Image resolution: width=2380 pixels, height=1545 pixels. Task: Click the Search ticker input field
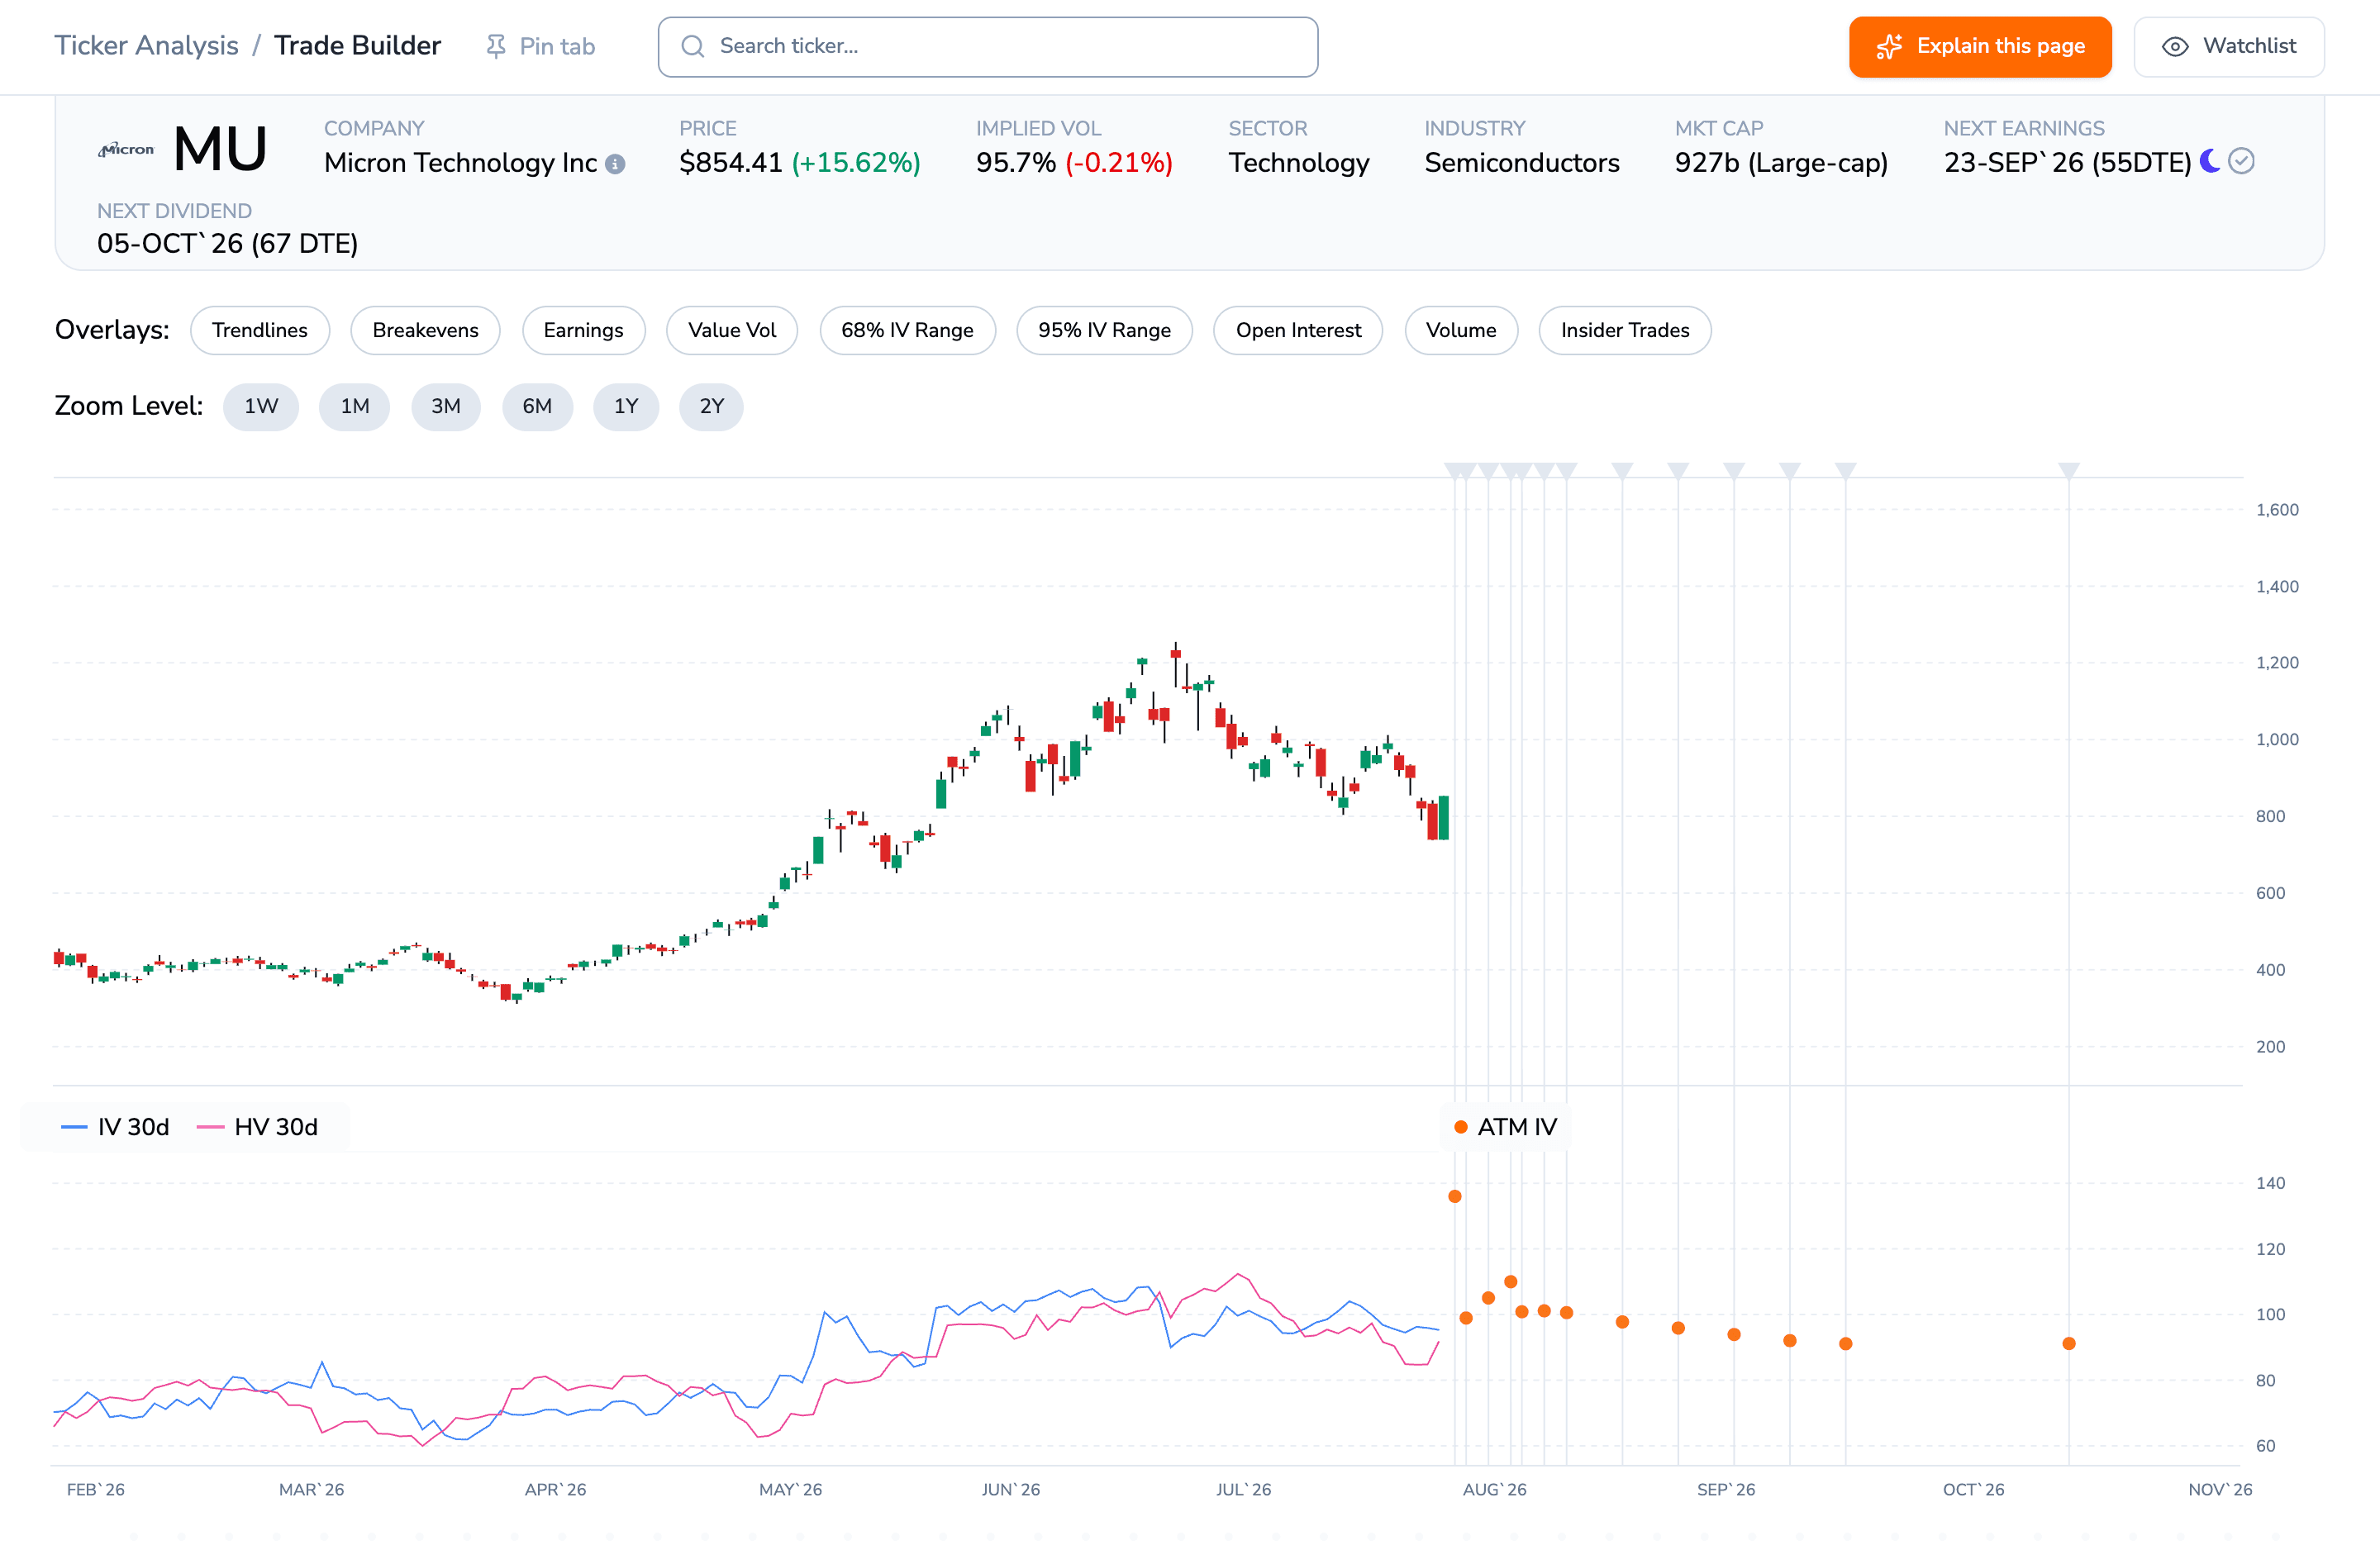pyautogui.click(x=988, y=46)
